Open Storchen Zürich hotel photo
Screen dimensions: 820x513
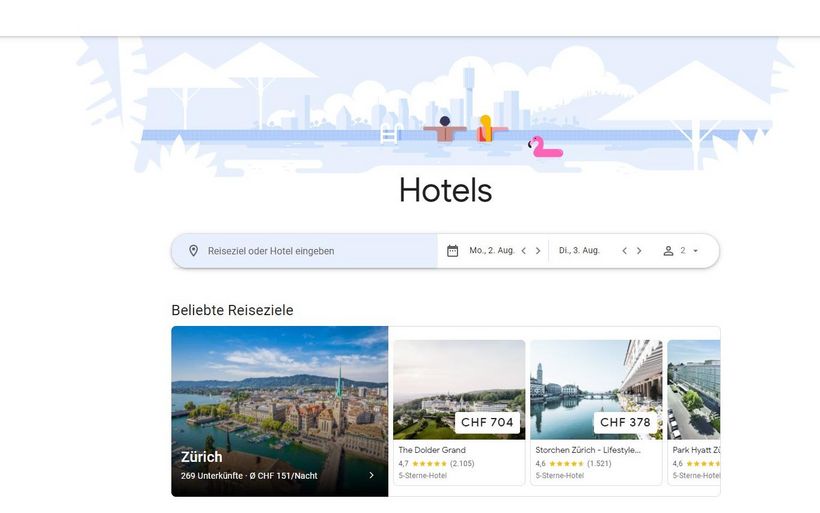click(596, 390)
